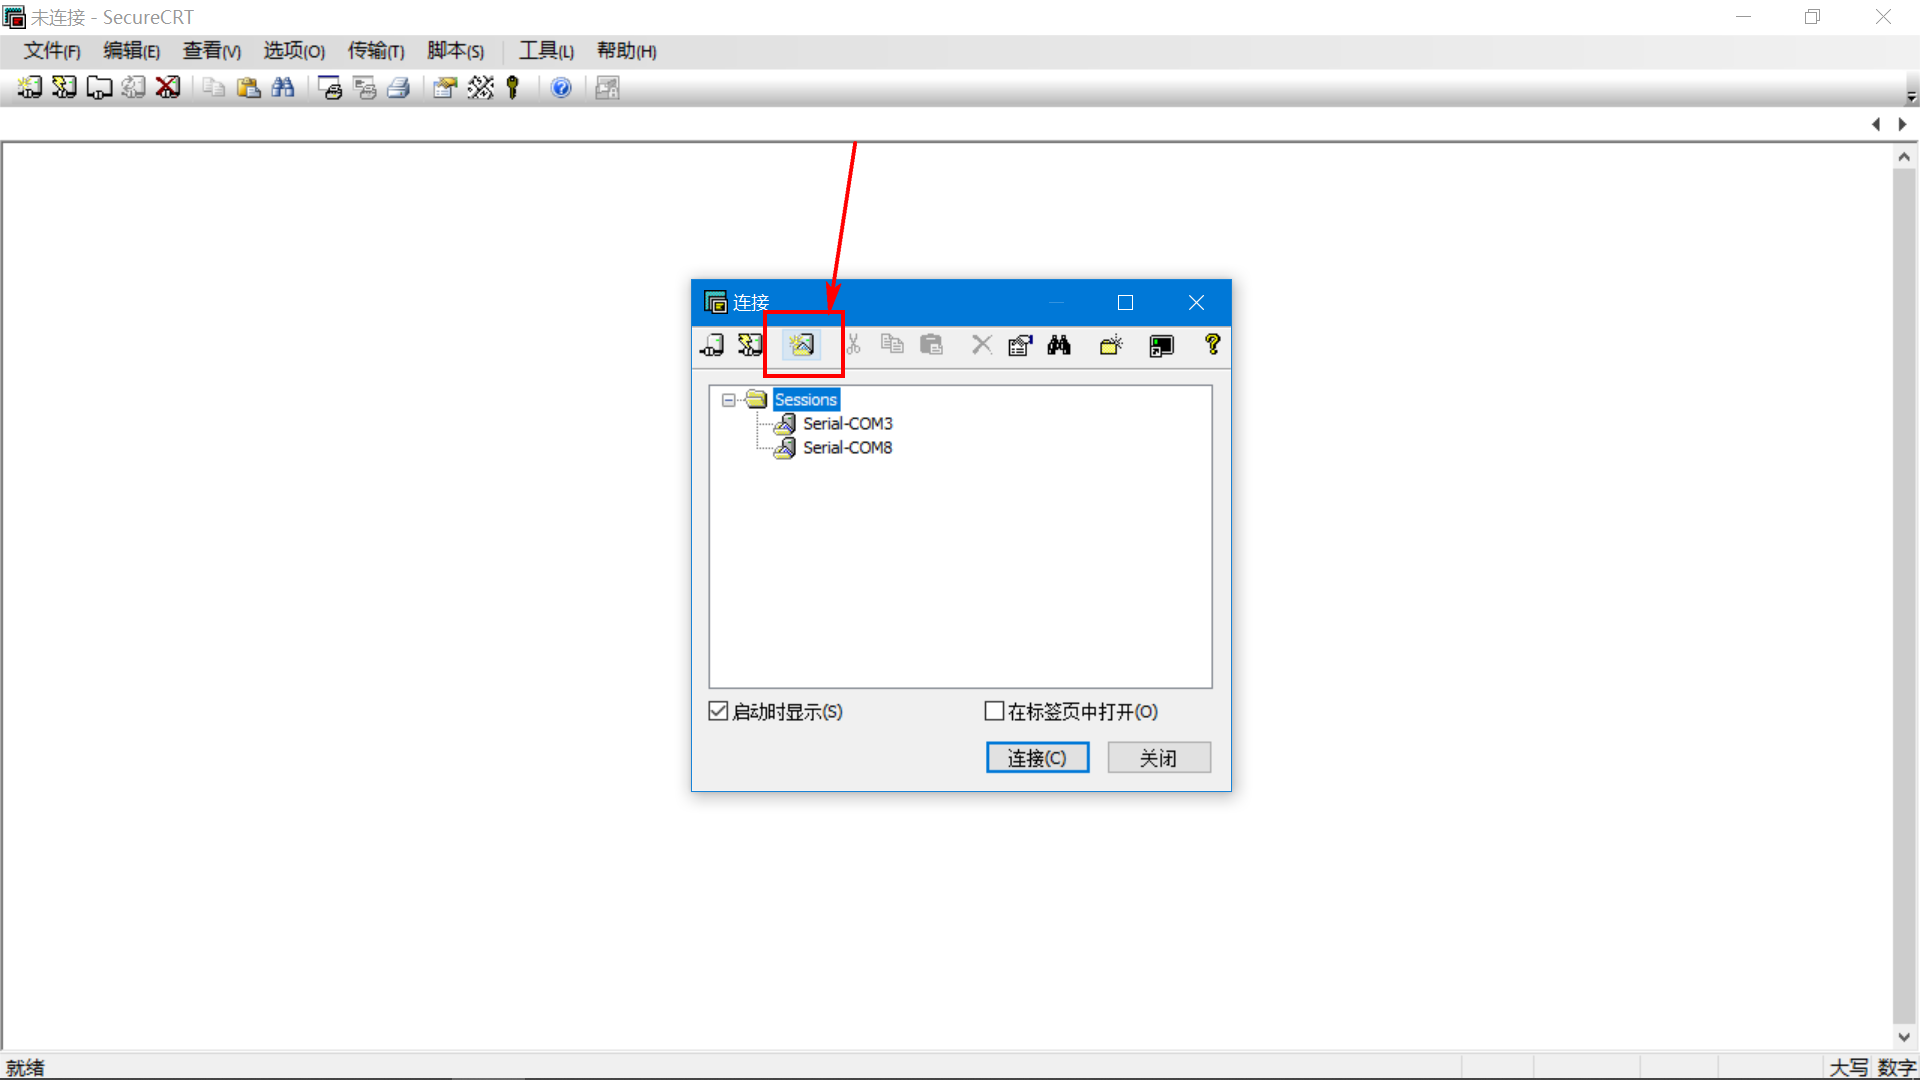Enable 在标签页中打开(O) checkbox
The width and height of the screenshot is (1920, 1080).
[994, 711]
